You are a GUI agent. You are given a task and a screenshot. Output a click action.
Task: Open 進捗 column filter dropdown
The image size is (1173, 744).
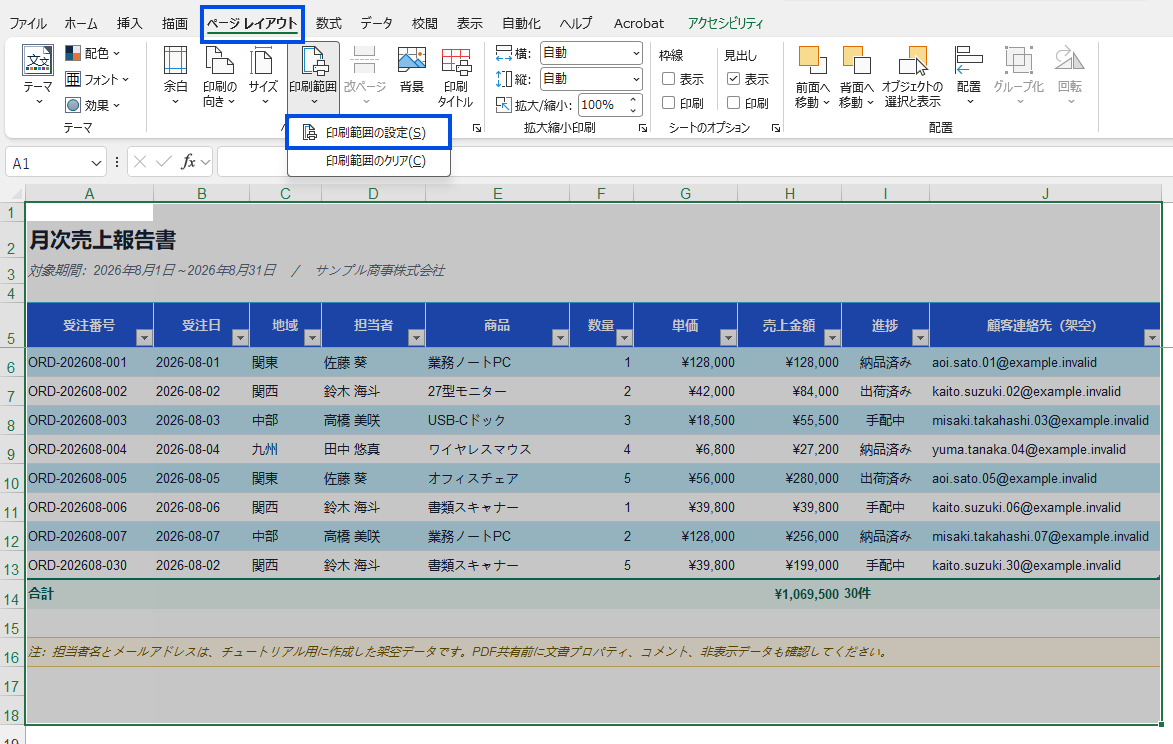pos(920,338)
